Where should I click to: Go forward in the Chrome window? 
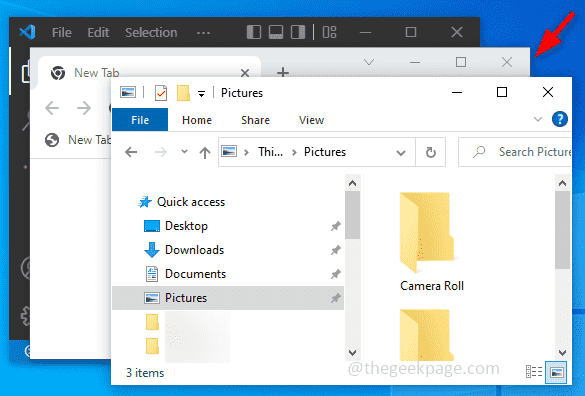84,108
